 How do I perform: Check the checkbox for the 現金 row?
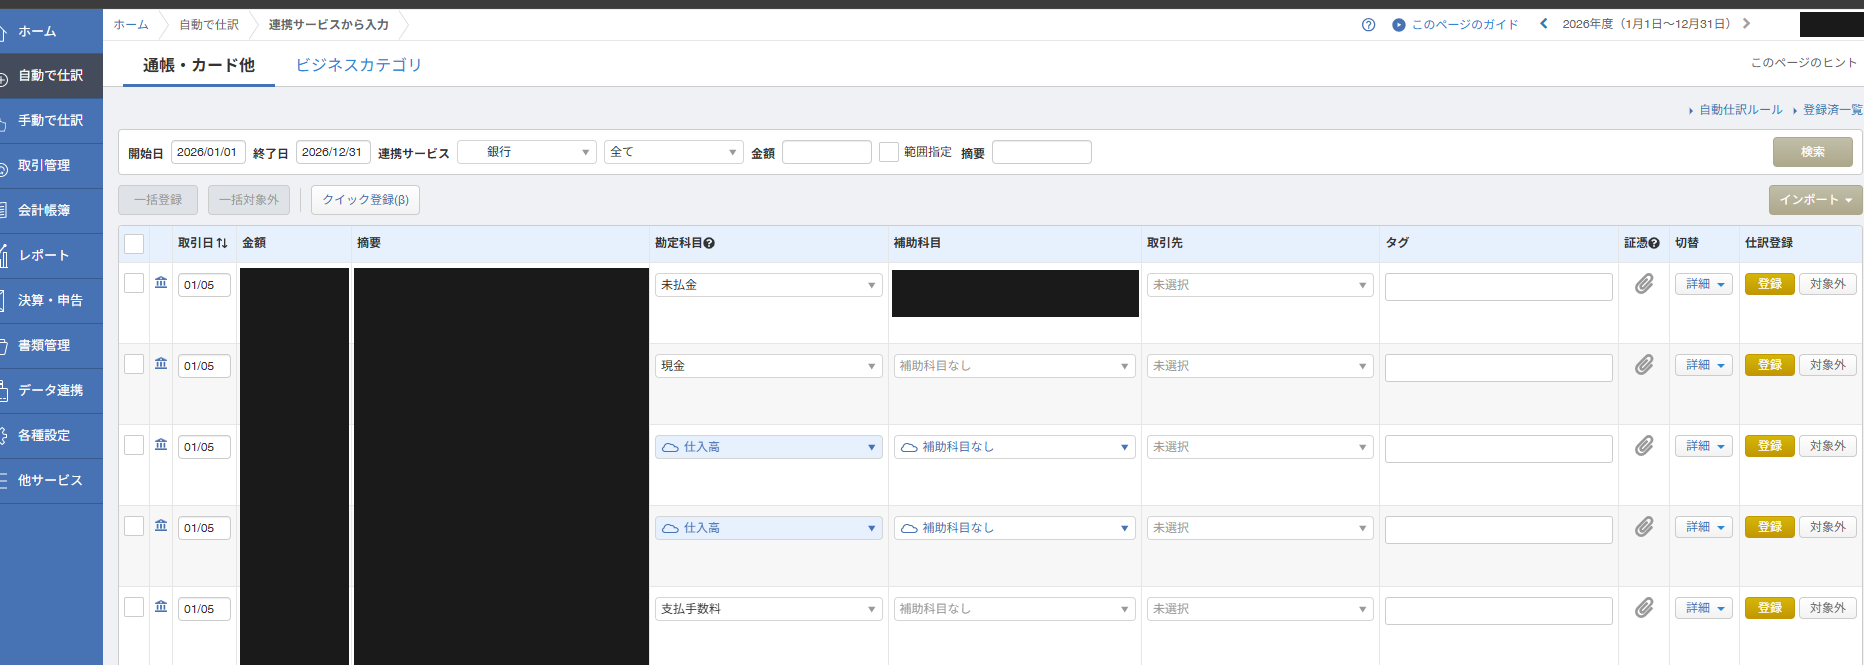tap(134, 364)
